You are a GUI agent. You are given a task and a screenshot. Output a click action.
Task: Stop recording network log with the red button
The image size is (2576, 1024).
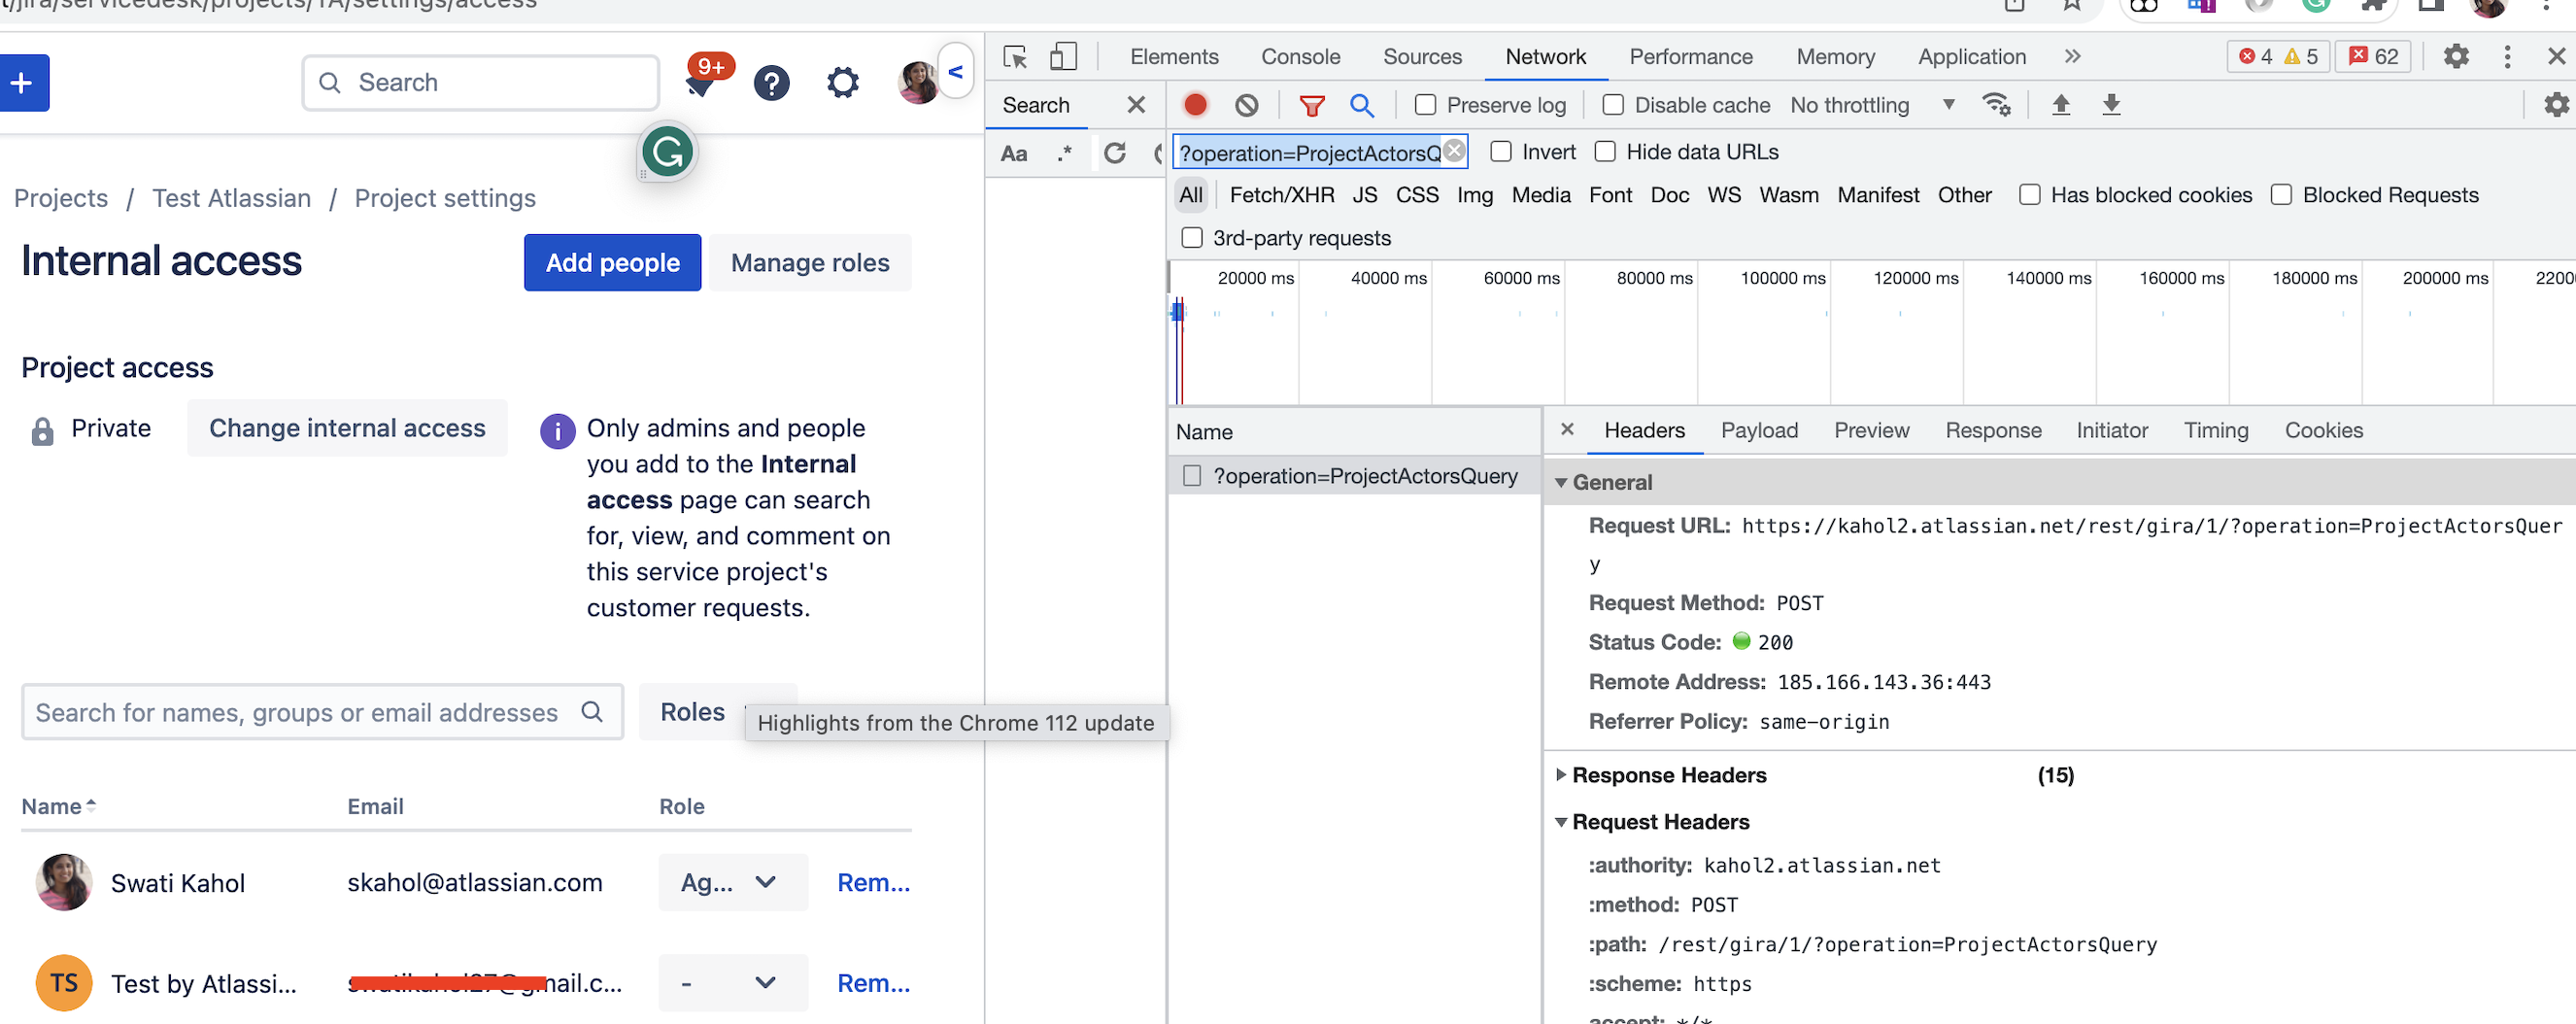tap(1195, 105)
